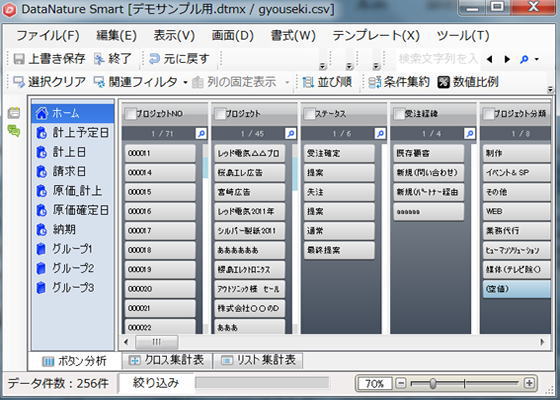Select グループ2 in the sidebar
560x400 pixels.
73,268
